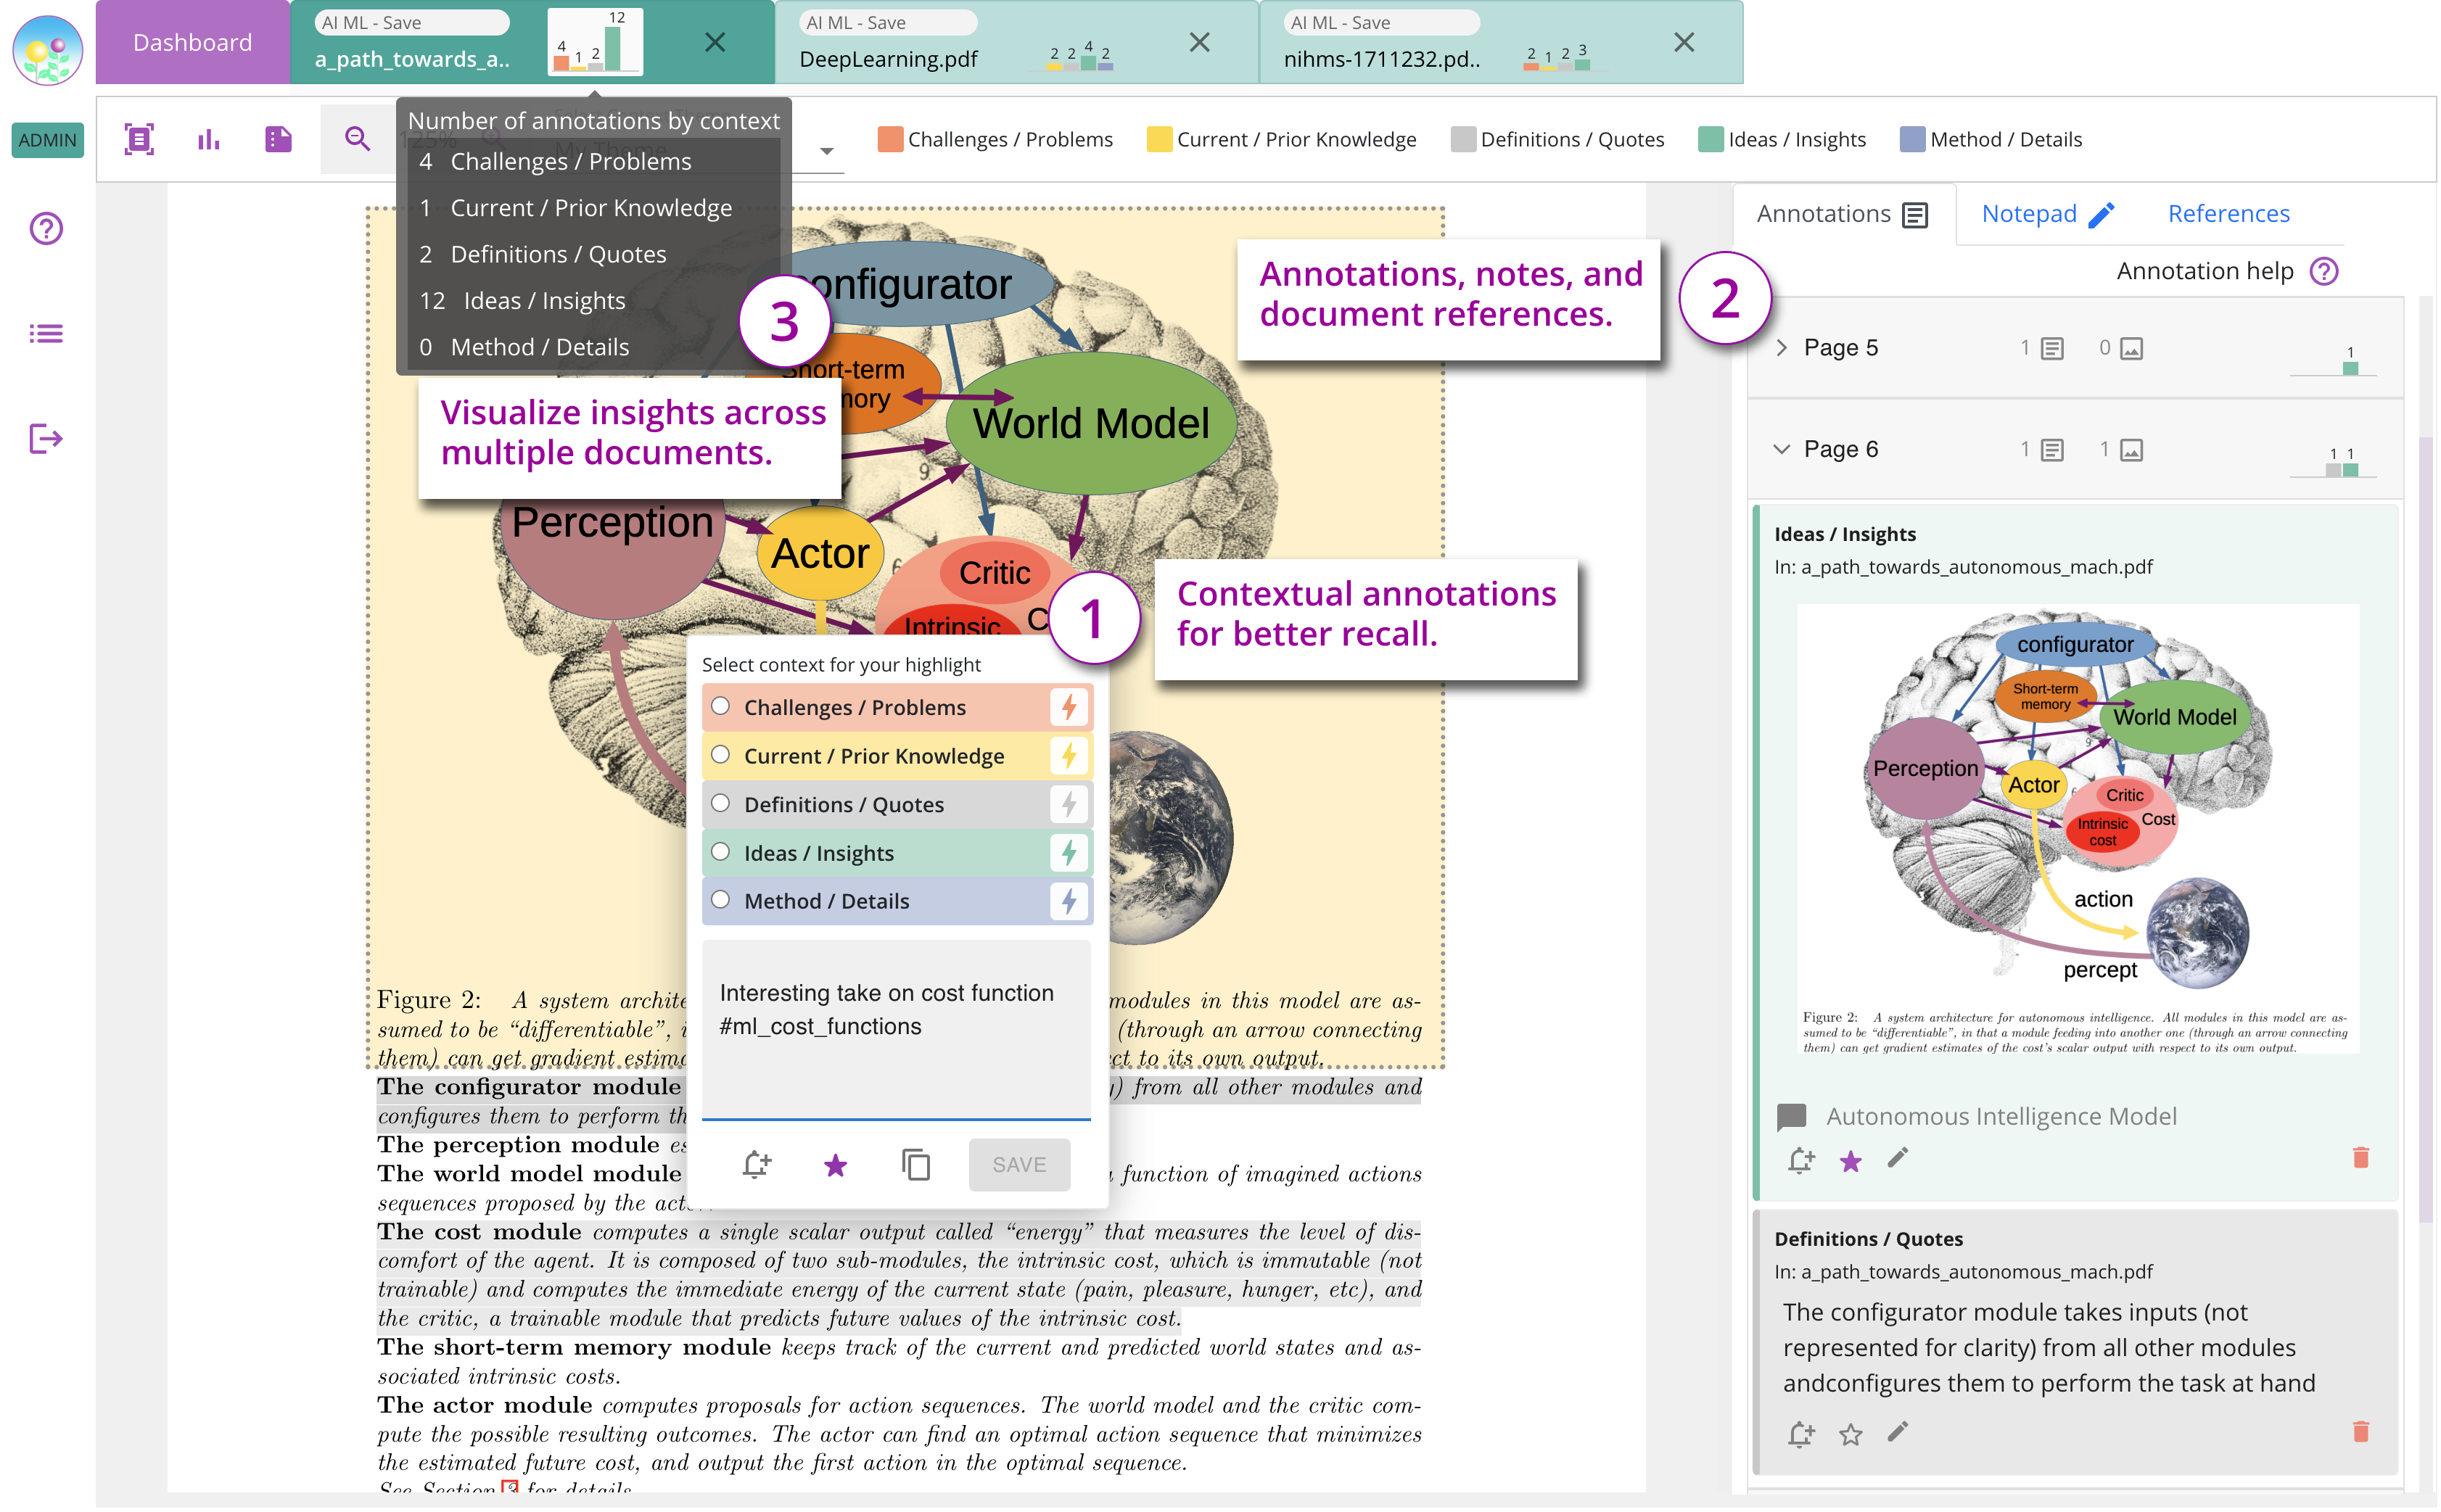The image size is (2441, 1512).
Task: Click the list icon in left sidebar
Action: point(46,334)
